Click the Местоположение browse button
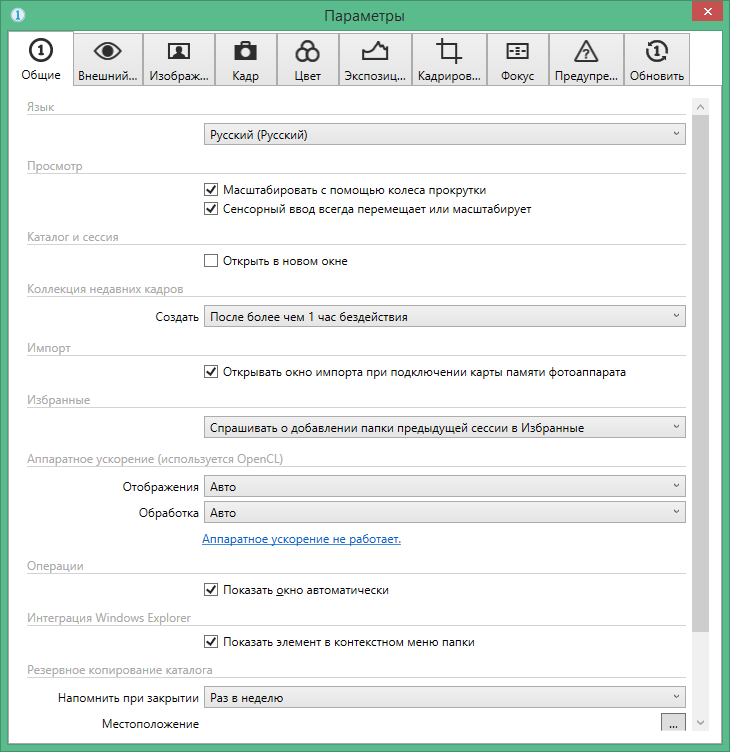Image resolution: width=730 pixels, height=752 pixels. (673, 724)
